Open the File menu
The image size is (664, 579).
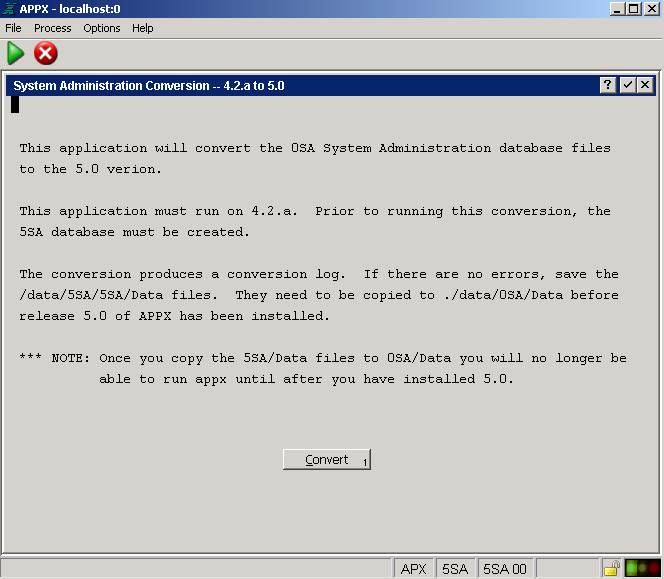[13, 28]
